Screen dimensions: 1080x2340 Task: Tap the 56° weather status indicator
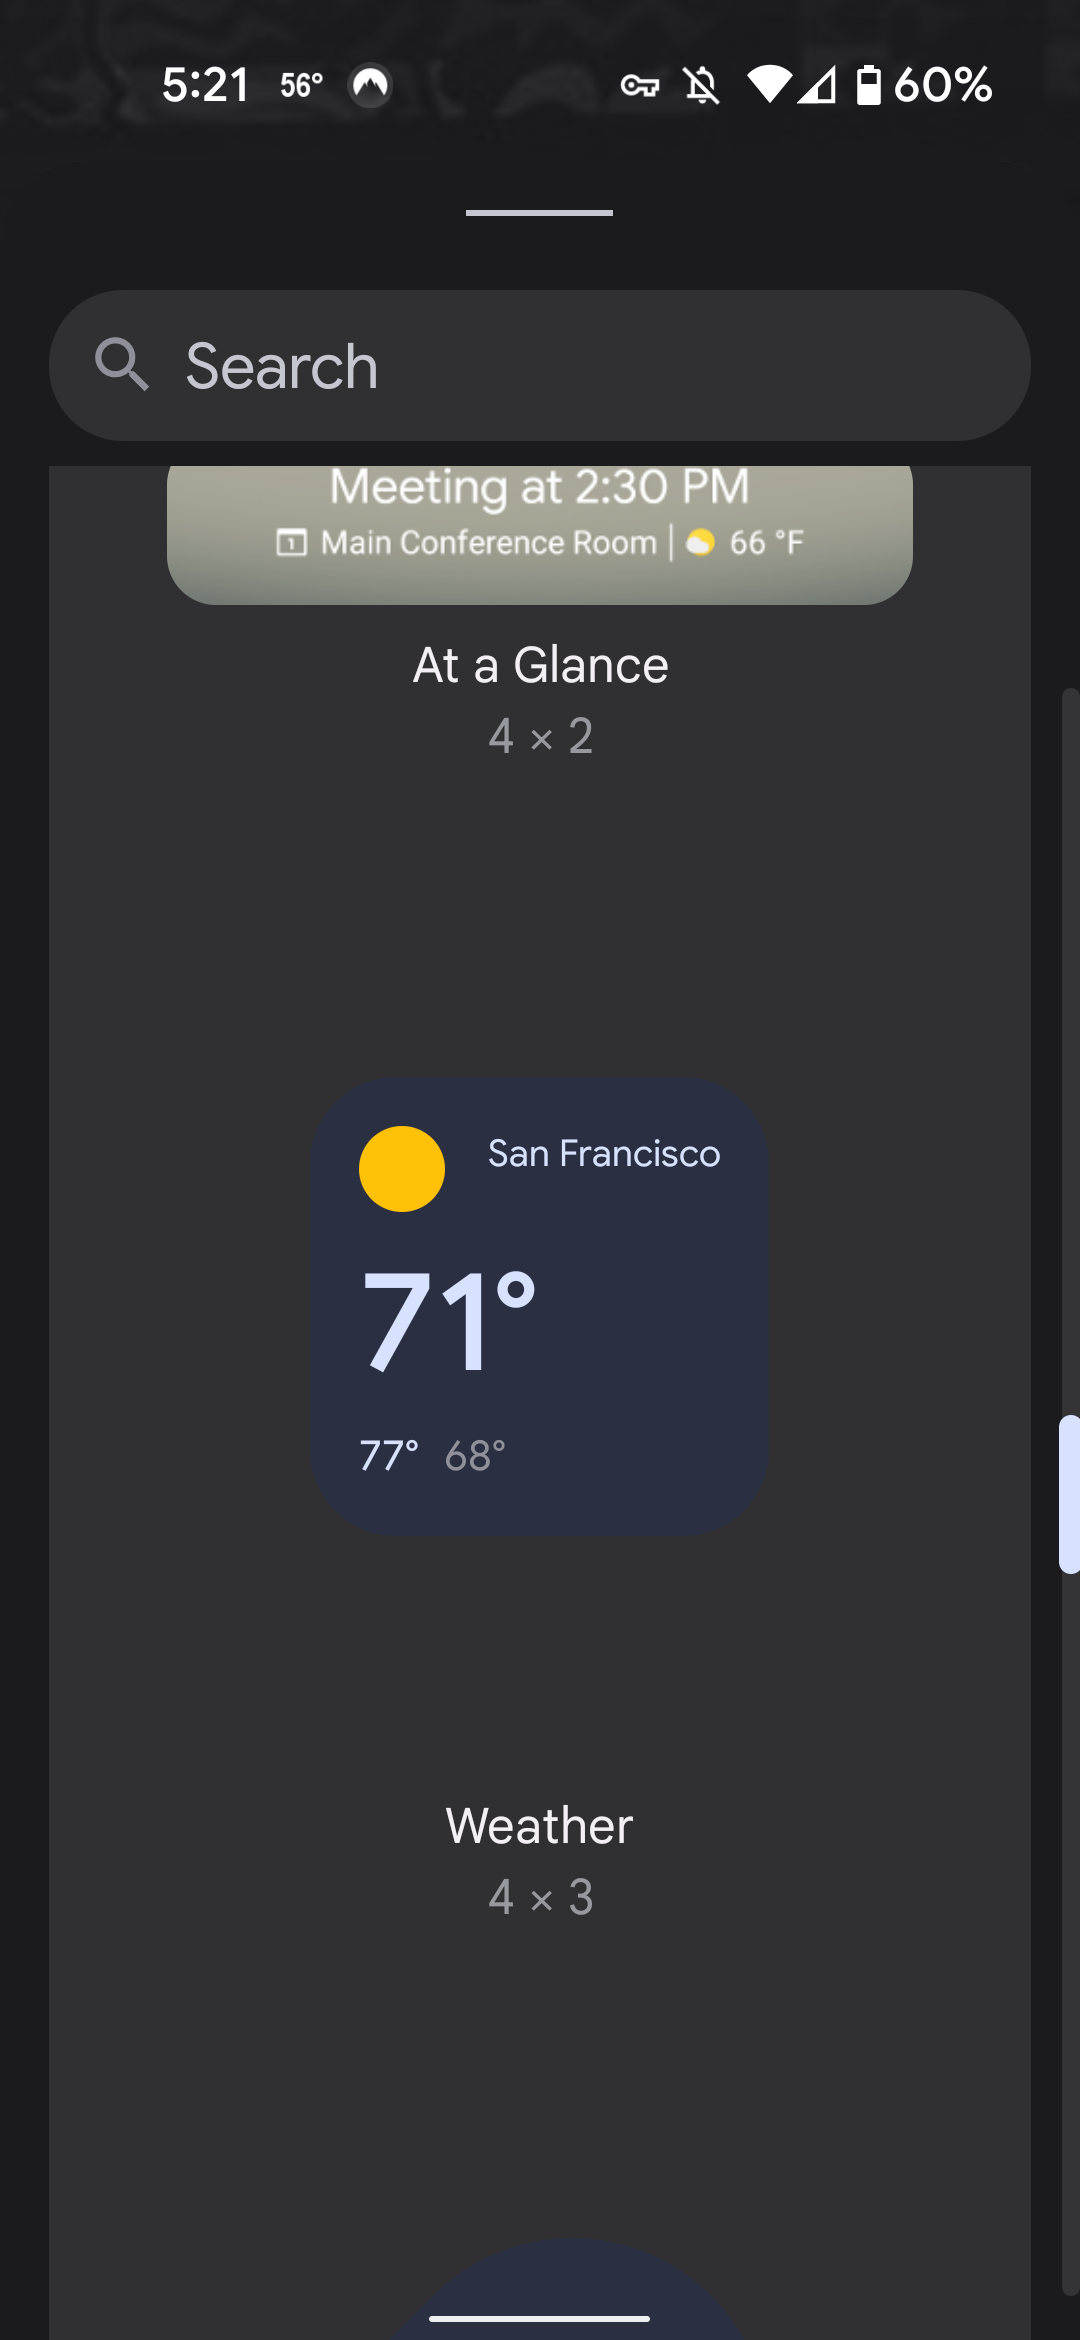[301, 85]
